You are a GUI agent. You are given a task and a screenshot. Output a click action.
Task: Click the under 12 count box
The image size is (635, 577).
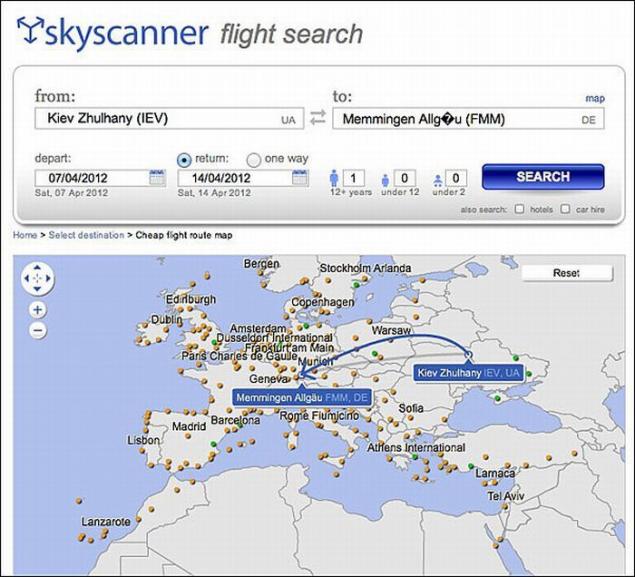[x=405, y=178]
